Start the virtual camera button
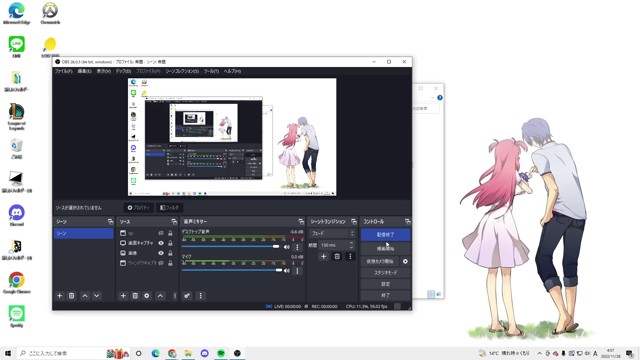The height and width of the screenshot is (360, 640). (x=380, y=261)
